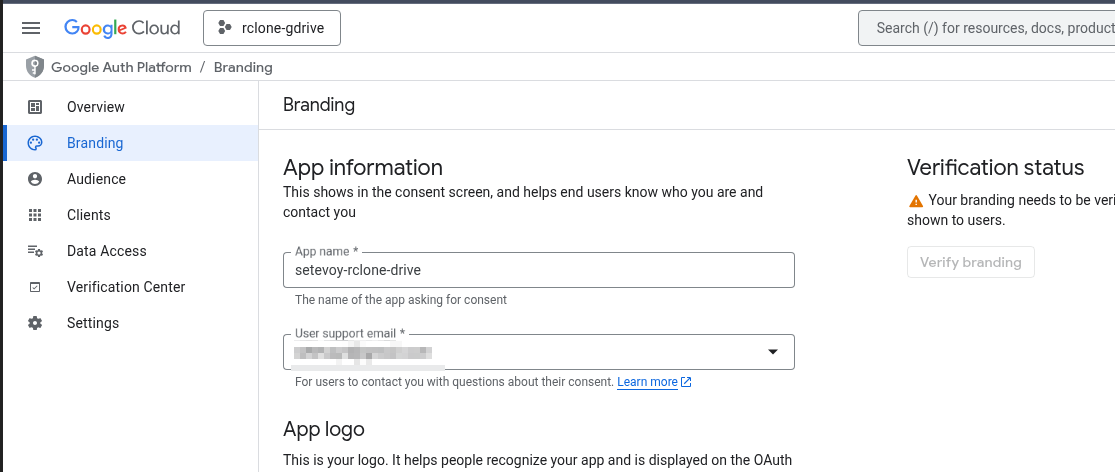Open the hamburger navigation menu
This screenshot has width=1115, height=472.
[x=31, y=28]
